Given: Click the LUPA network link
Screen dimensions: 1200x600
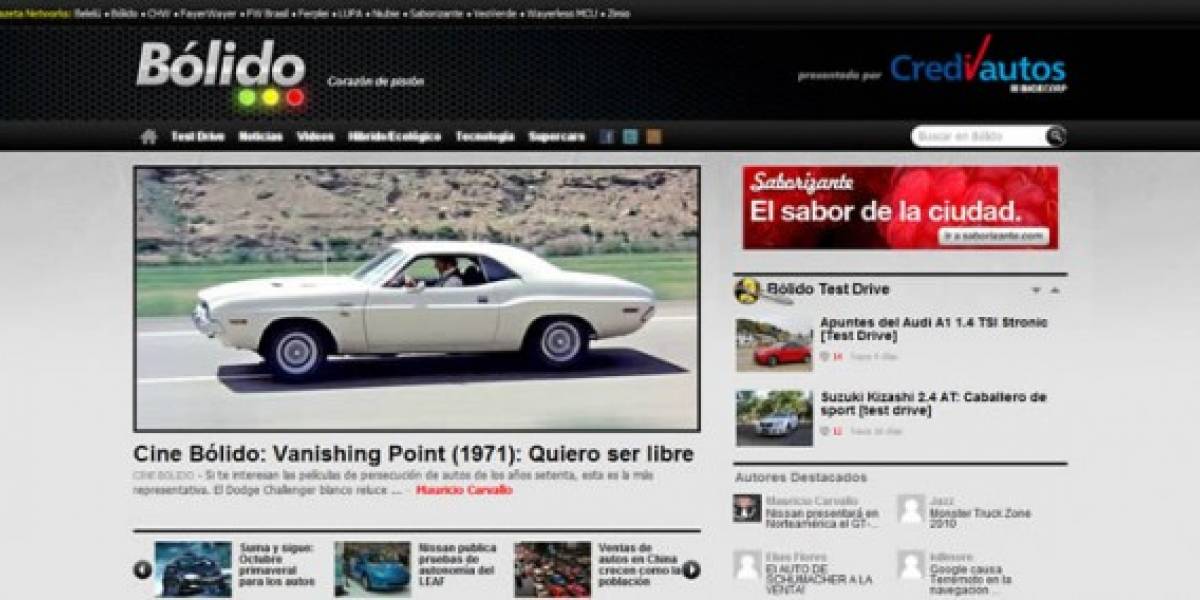Looking at the screenshot, I should (x=352, y=14).
